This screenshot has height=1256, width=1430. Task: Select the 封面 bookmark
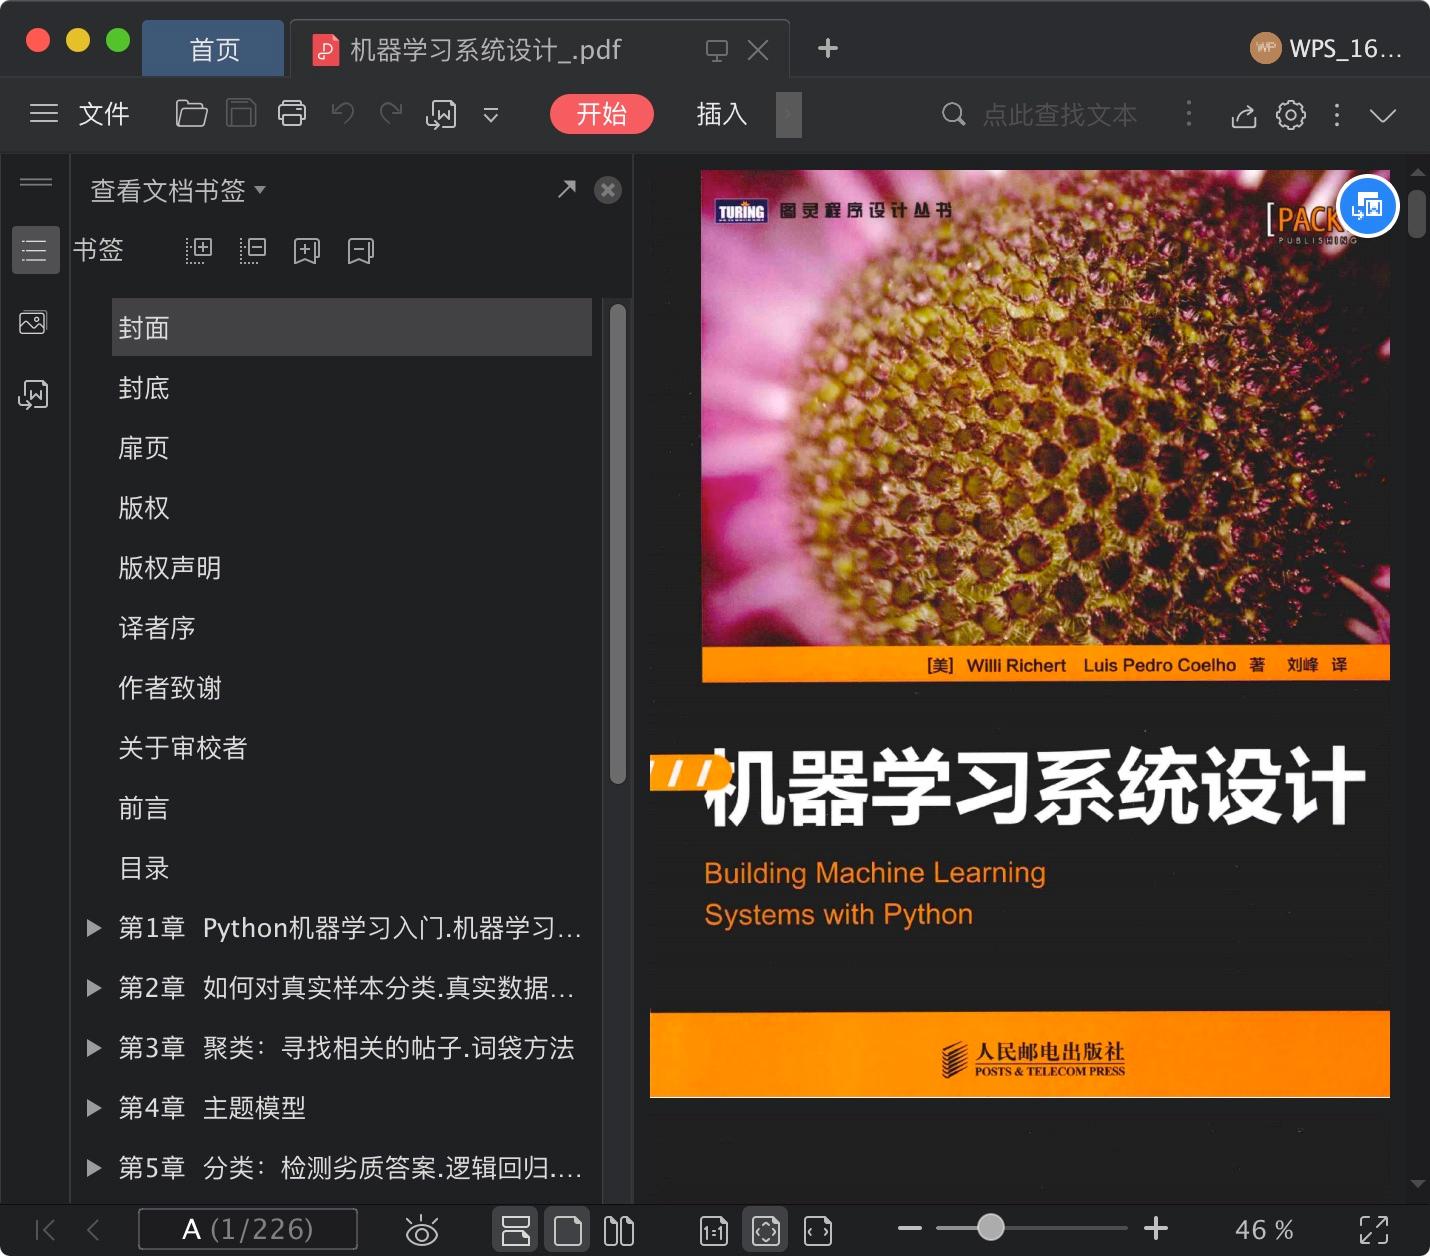click(352, 327)
